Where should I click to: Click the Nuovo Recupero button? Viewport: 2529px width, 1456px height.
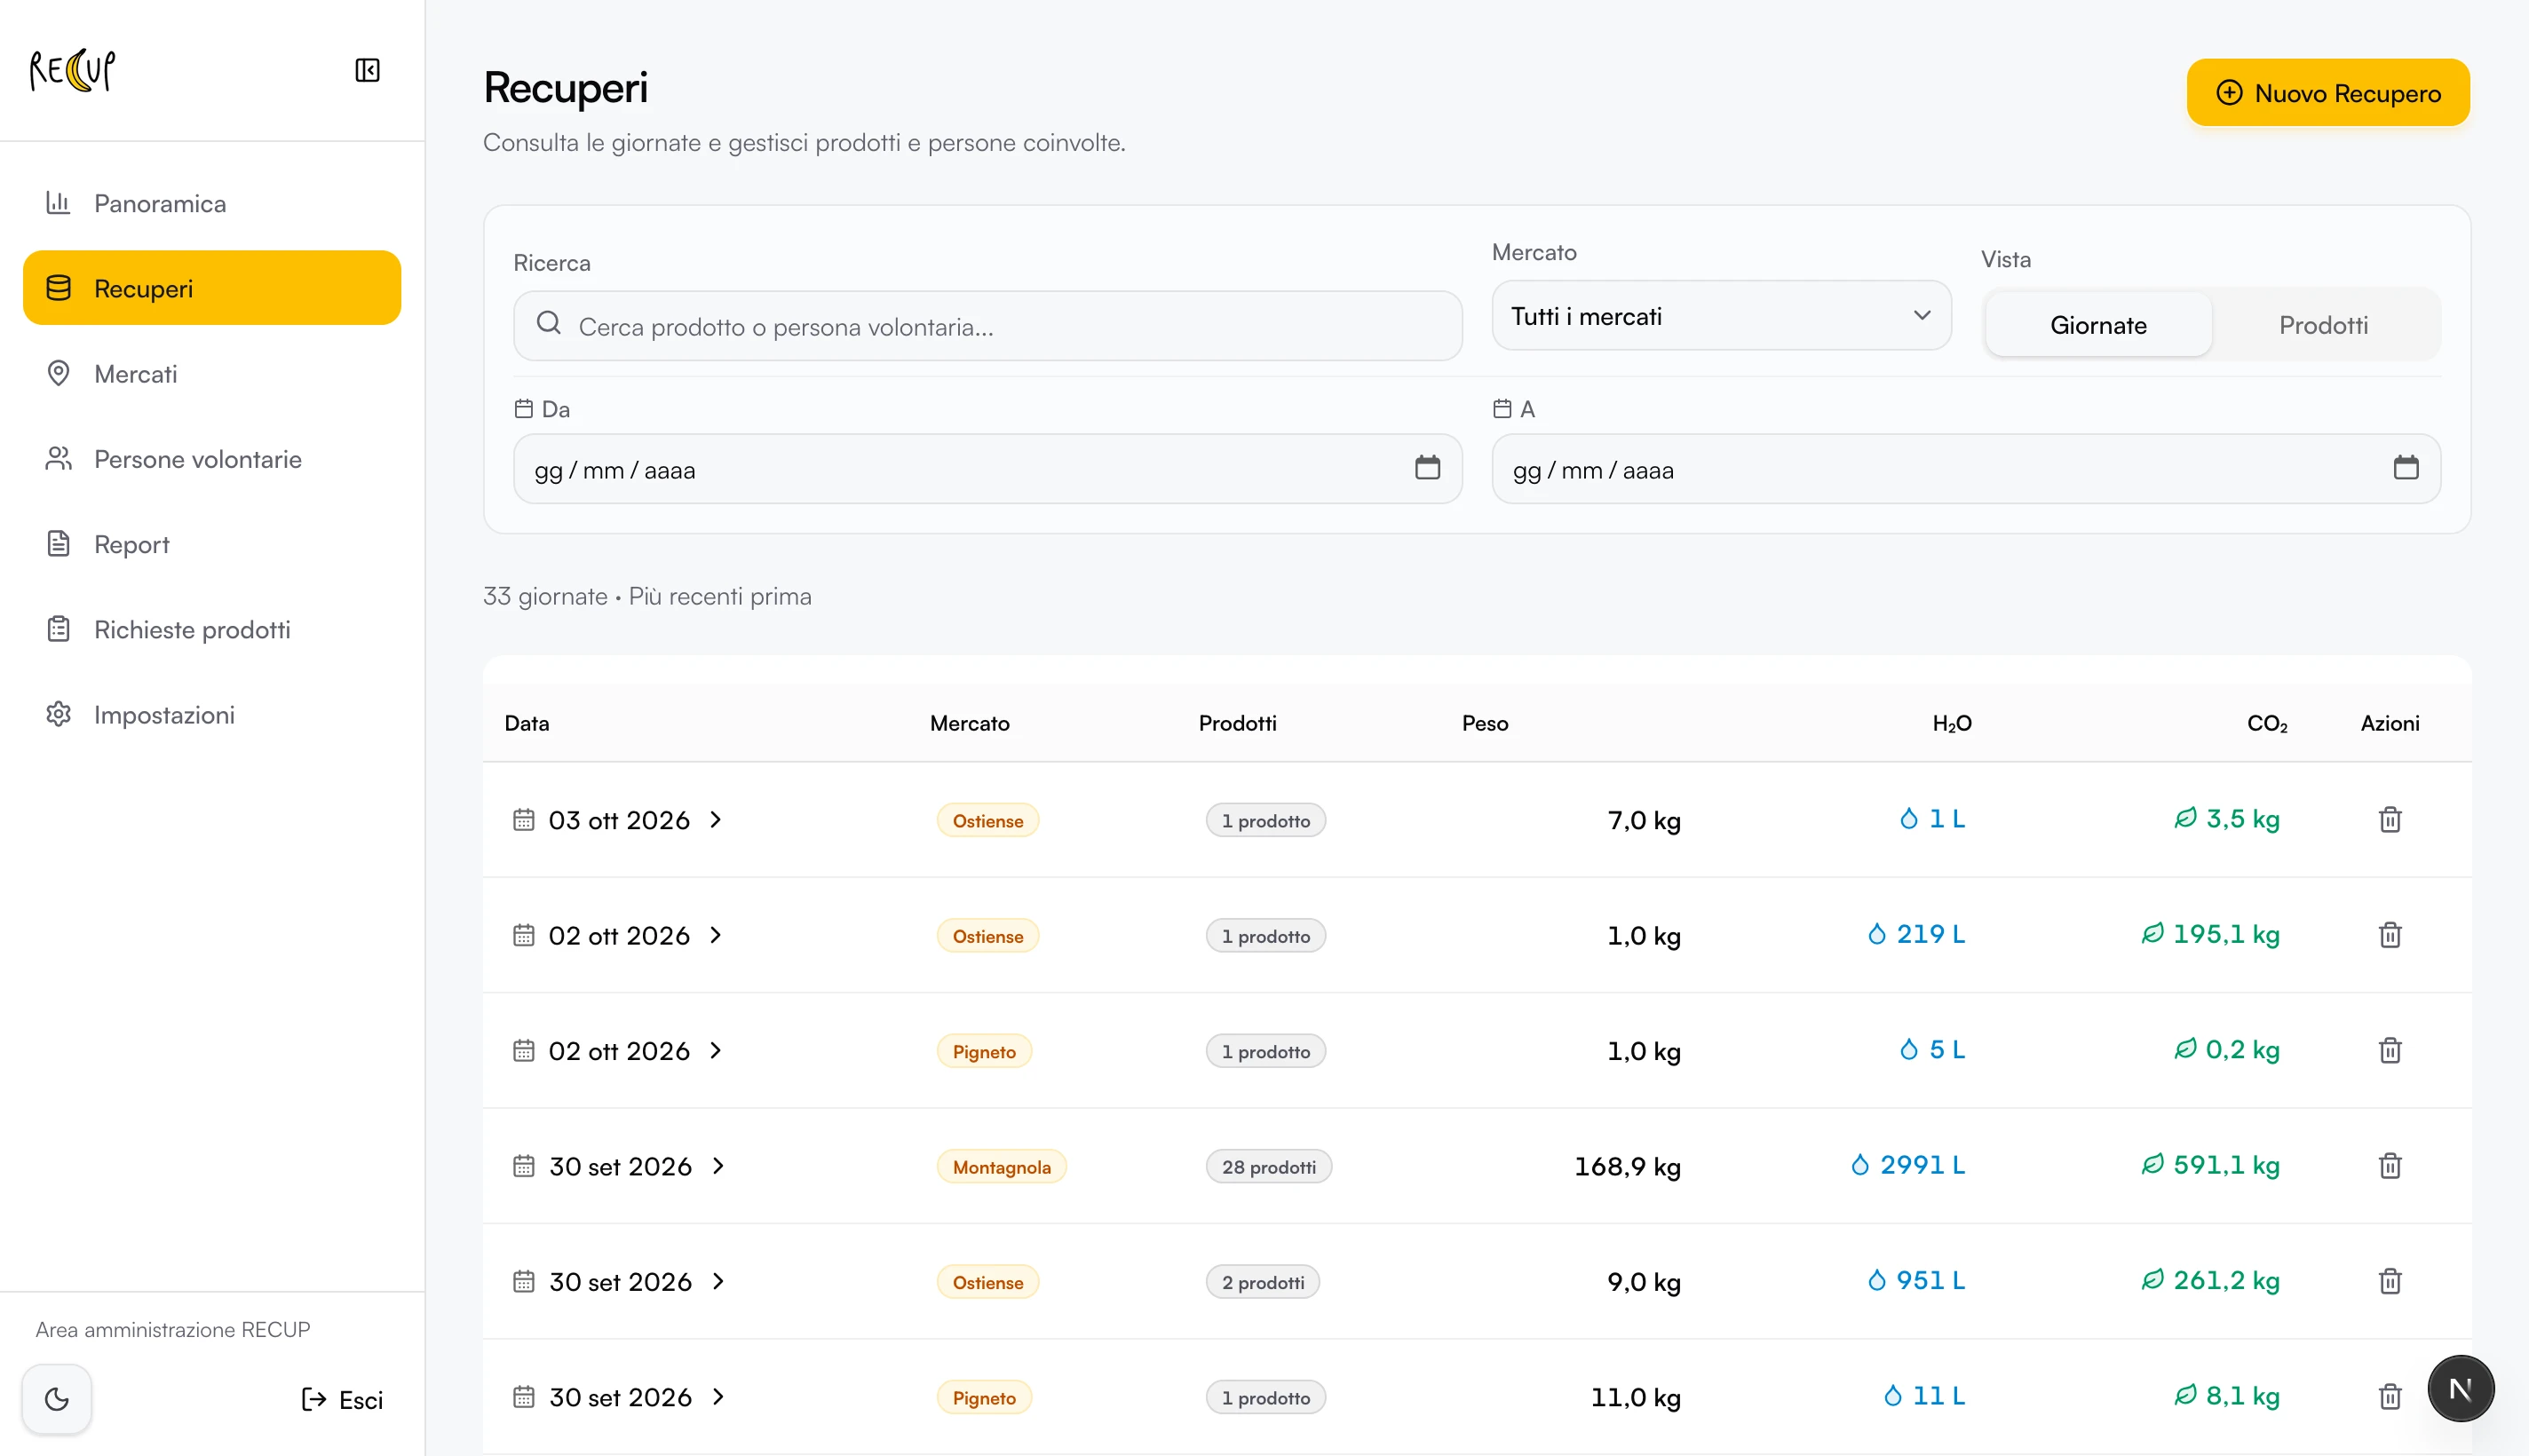(x=2327, y=93)
